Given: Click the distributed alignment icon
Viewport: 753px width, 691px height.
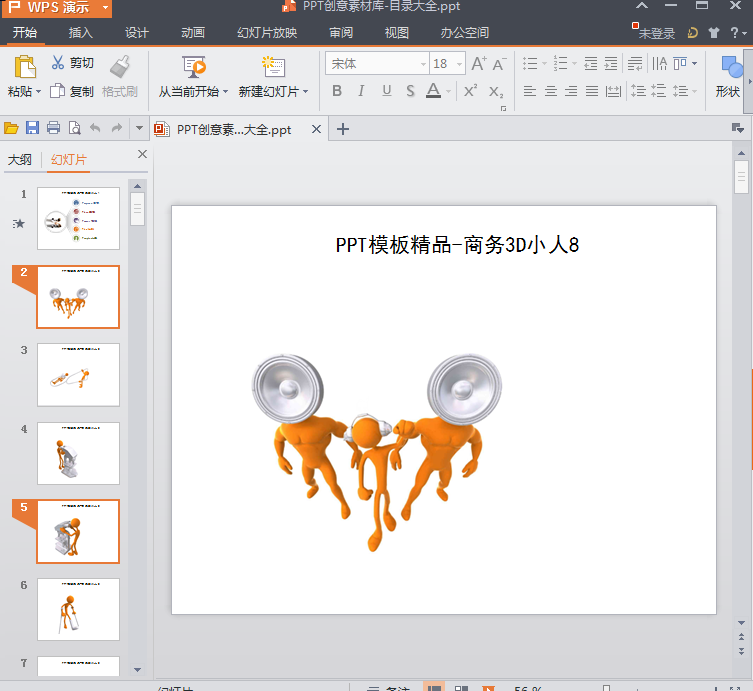Looking at the screenshot, I should click(613, 91).
